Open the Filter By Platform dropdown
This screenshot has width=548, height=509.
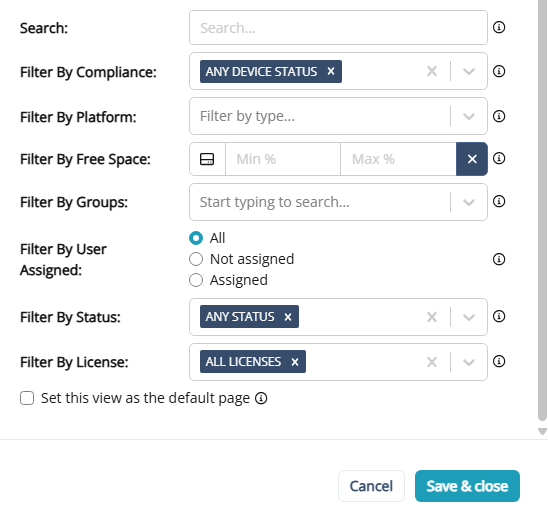(469, 116)
